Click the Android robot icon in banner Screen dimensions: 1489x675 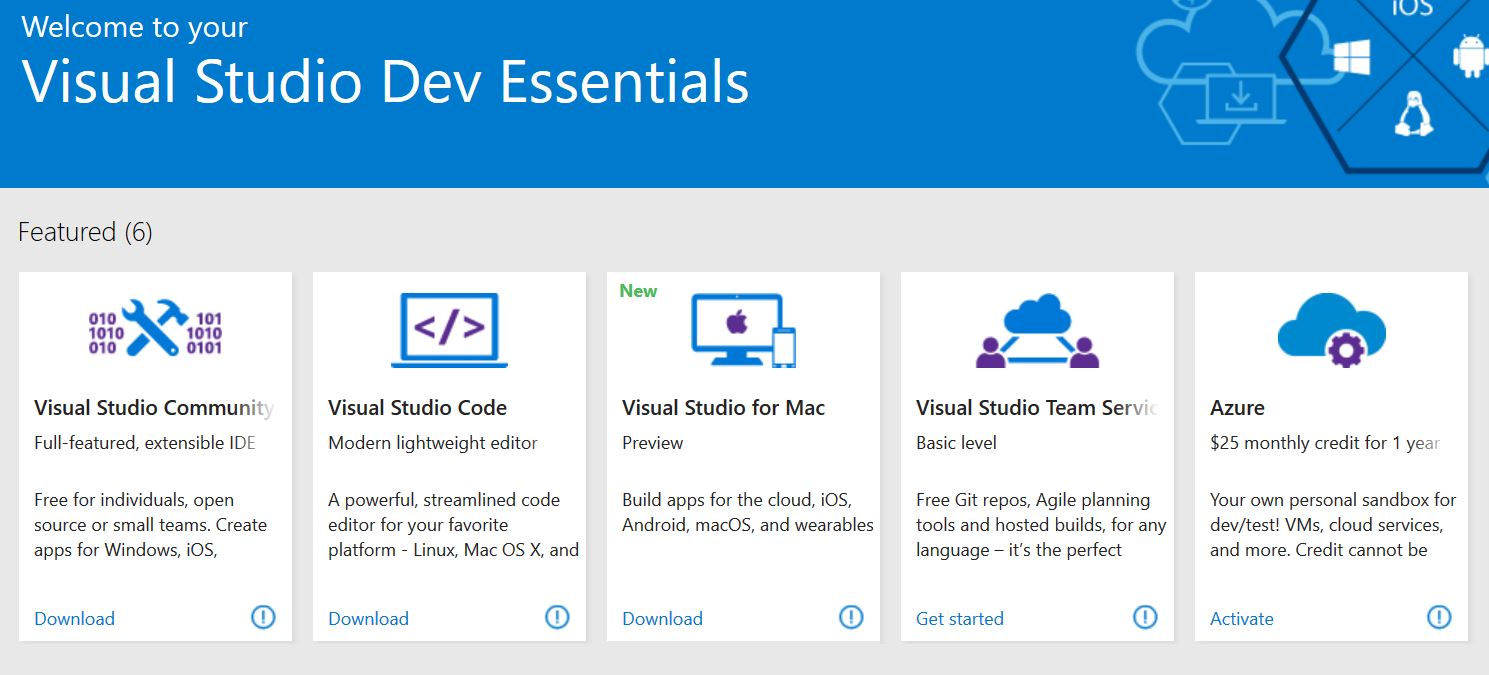[x=1470, y=56]
